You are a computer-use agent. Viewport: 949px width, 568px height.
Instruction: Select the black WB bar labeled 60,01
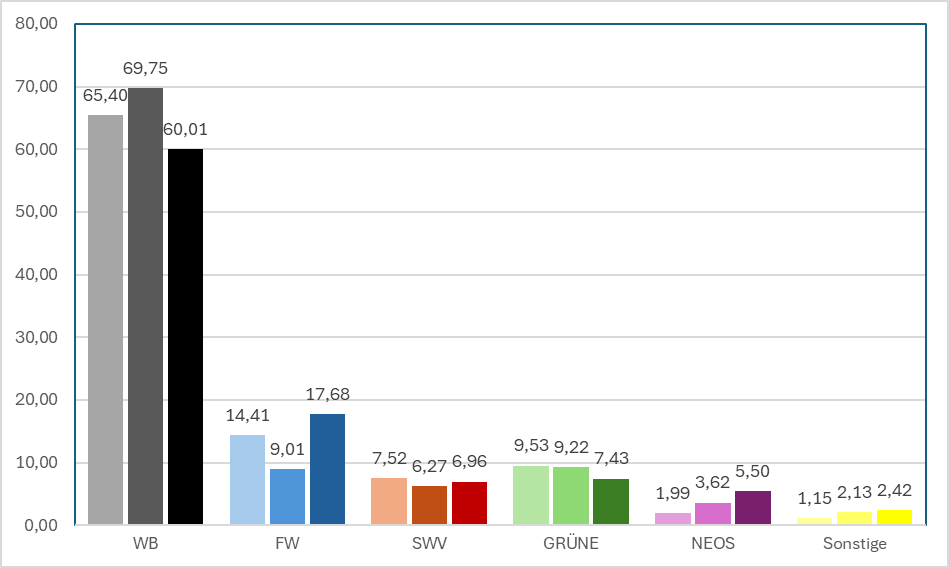pos(185,337)
